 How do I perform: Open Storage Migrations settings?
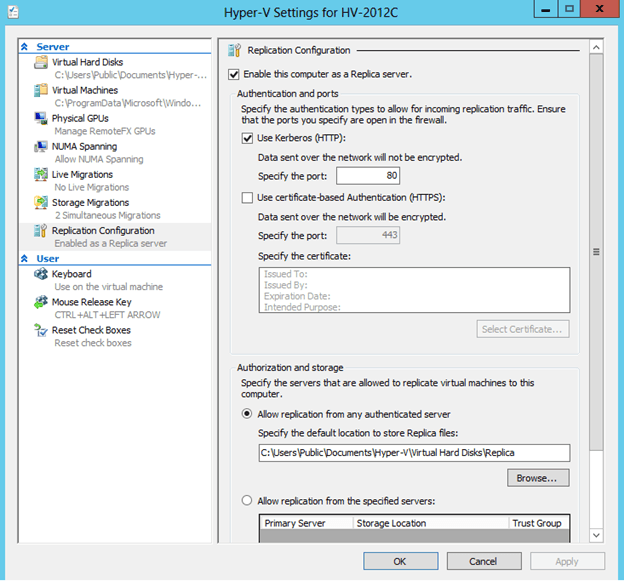(x=90, y=202)
